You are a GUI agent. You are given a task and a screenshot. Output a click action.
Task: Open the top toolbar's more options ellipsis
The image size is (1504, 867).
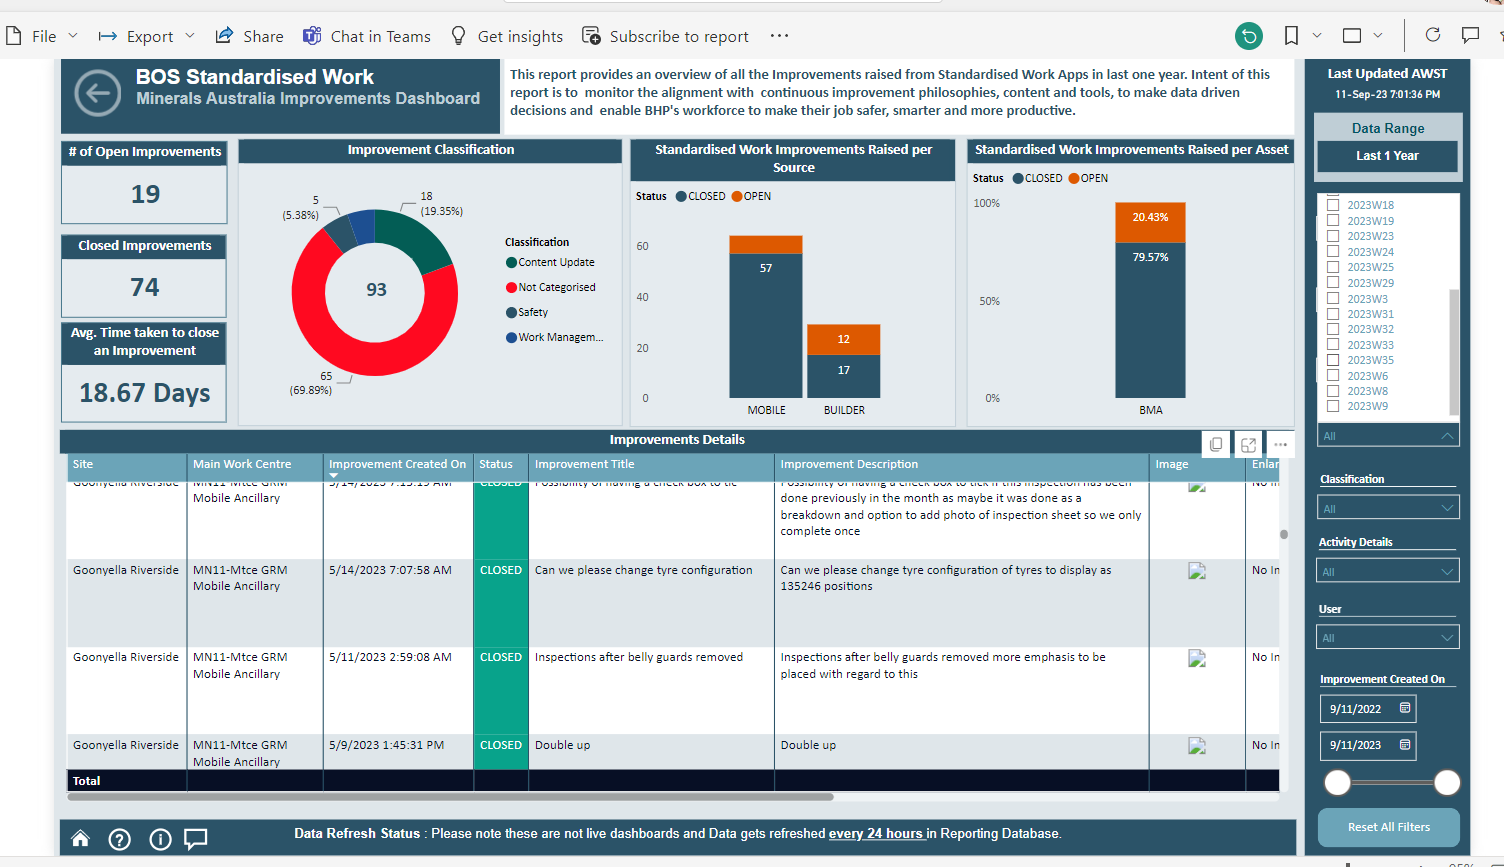pyautogui.click(x=779, y=36)
